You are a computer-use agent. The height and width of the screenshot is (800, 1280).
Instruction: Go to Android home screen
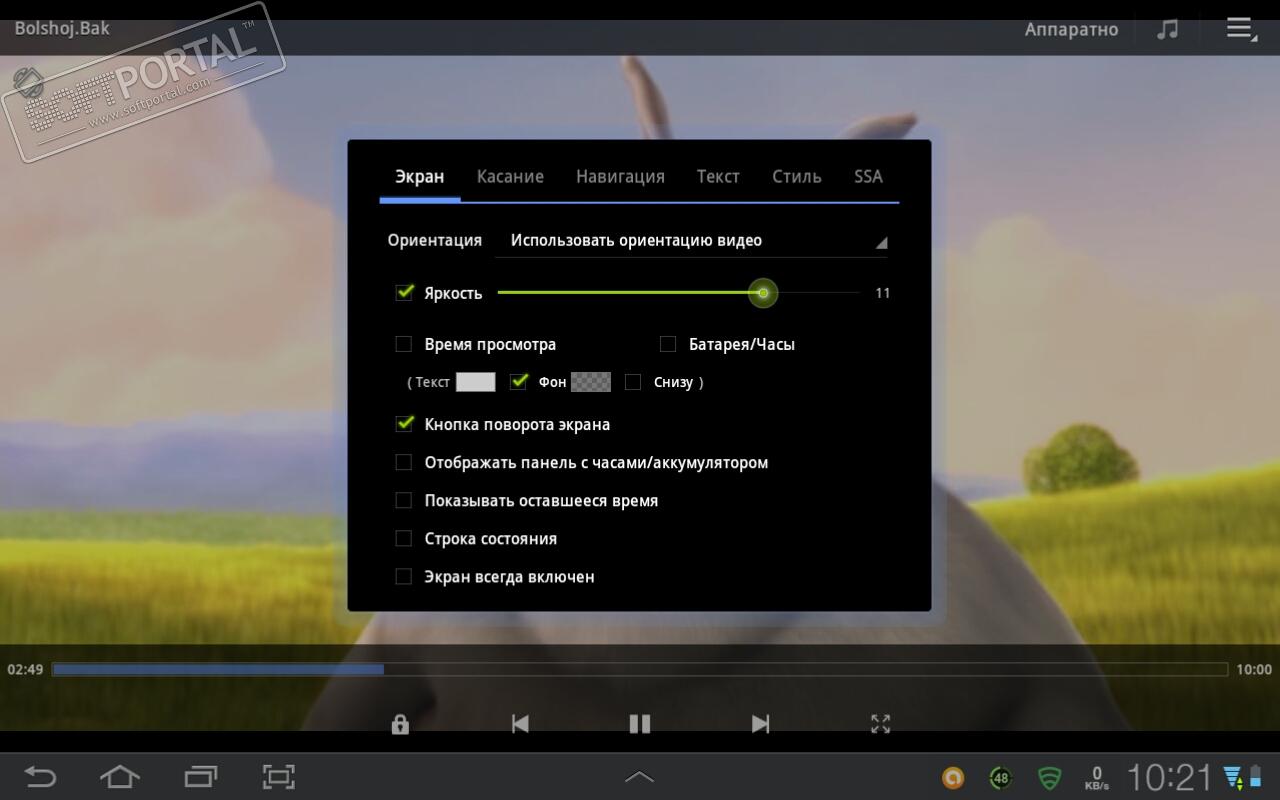119,776
